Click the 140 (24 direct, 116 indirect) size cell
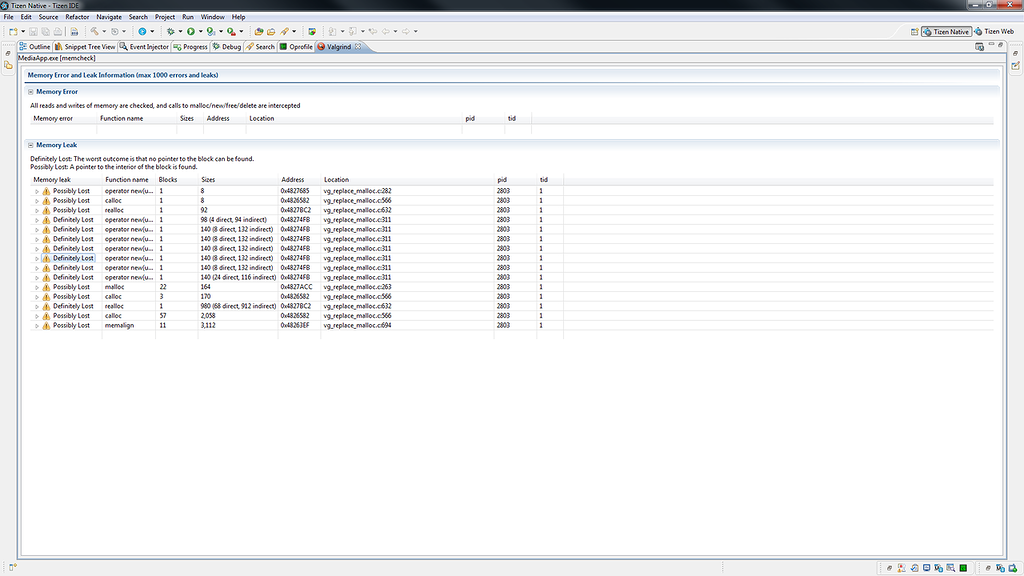 238,278
